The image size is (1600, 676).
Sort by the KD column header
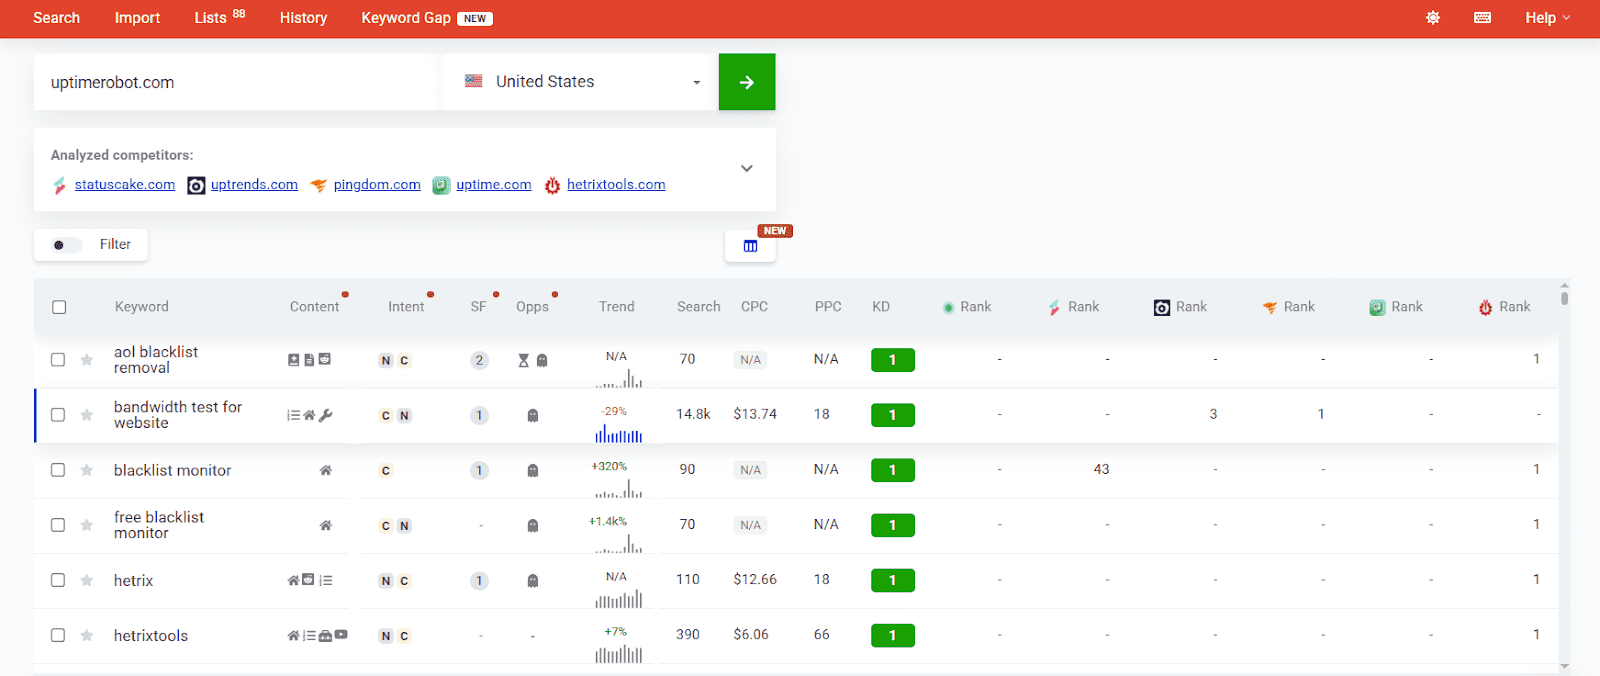(881, 307)
